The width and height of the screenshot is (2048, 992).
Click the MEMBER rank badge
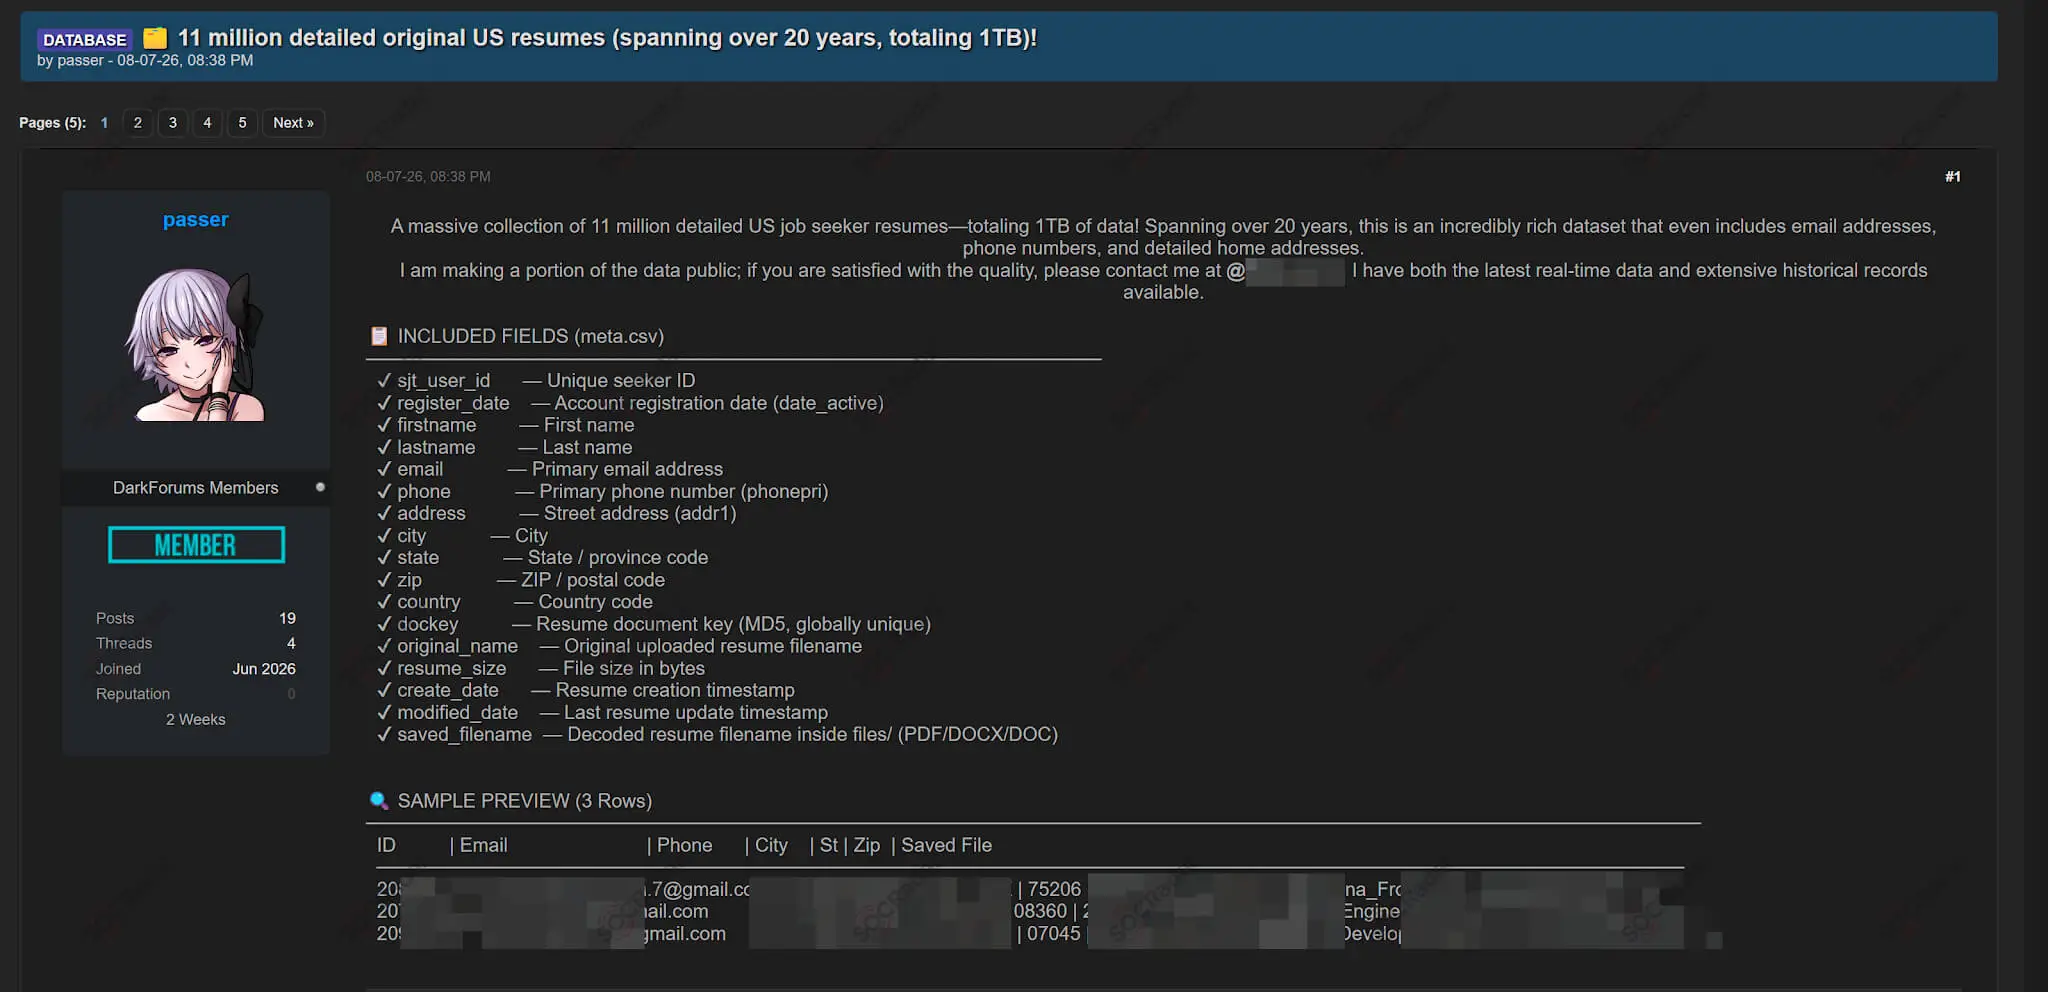pos(196,545)
